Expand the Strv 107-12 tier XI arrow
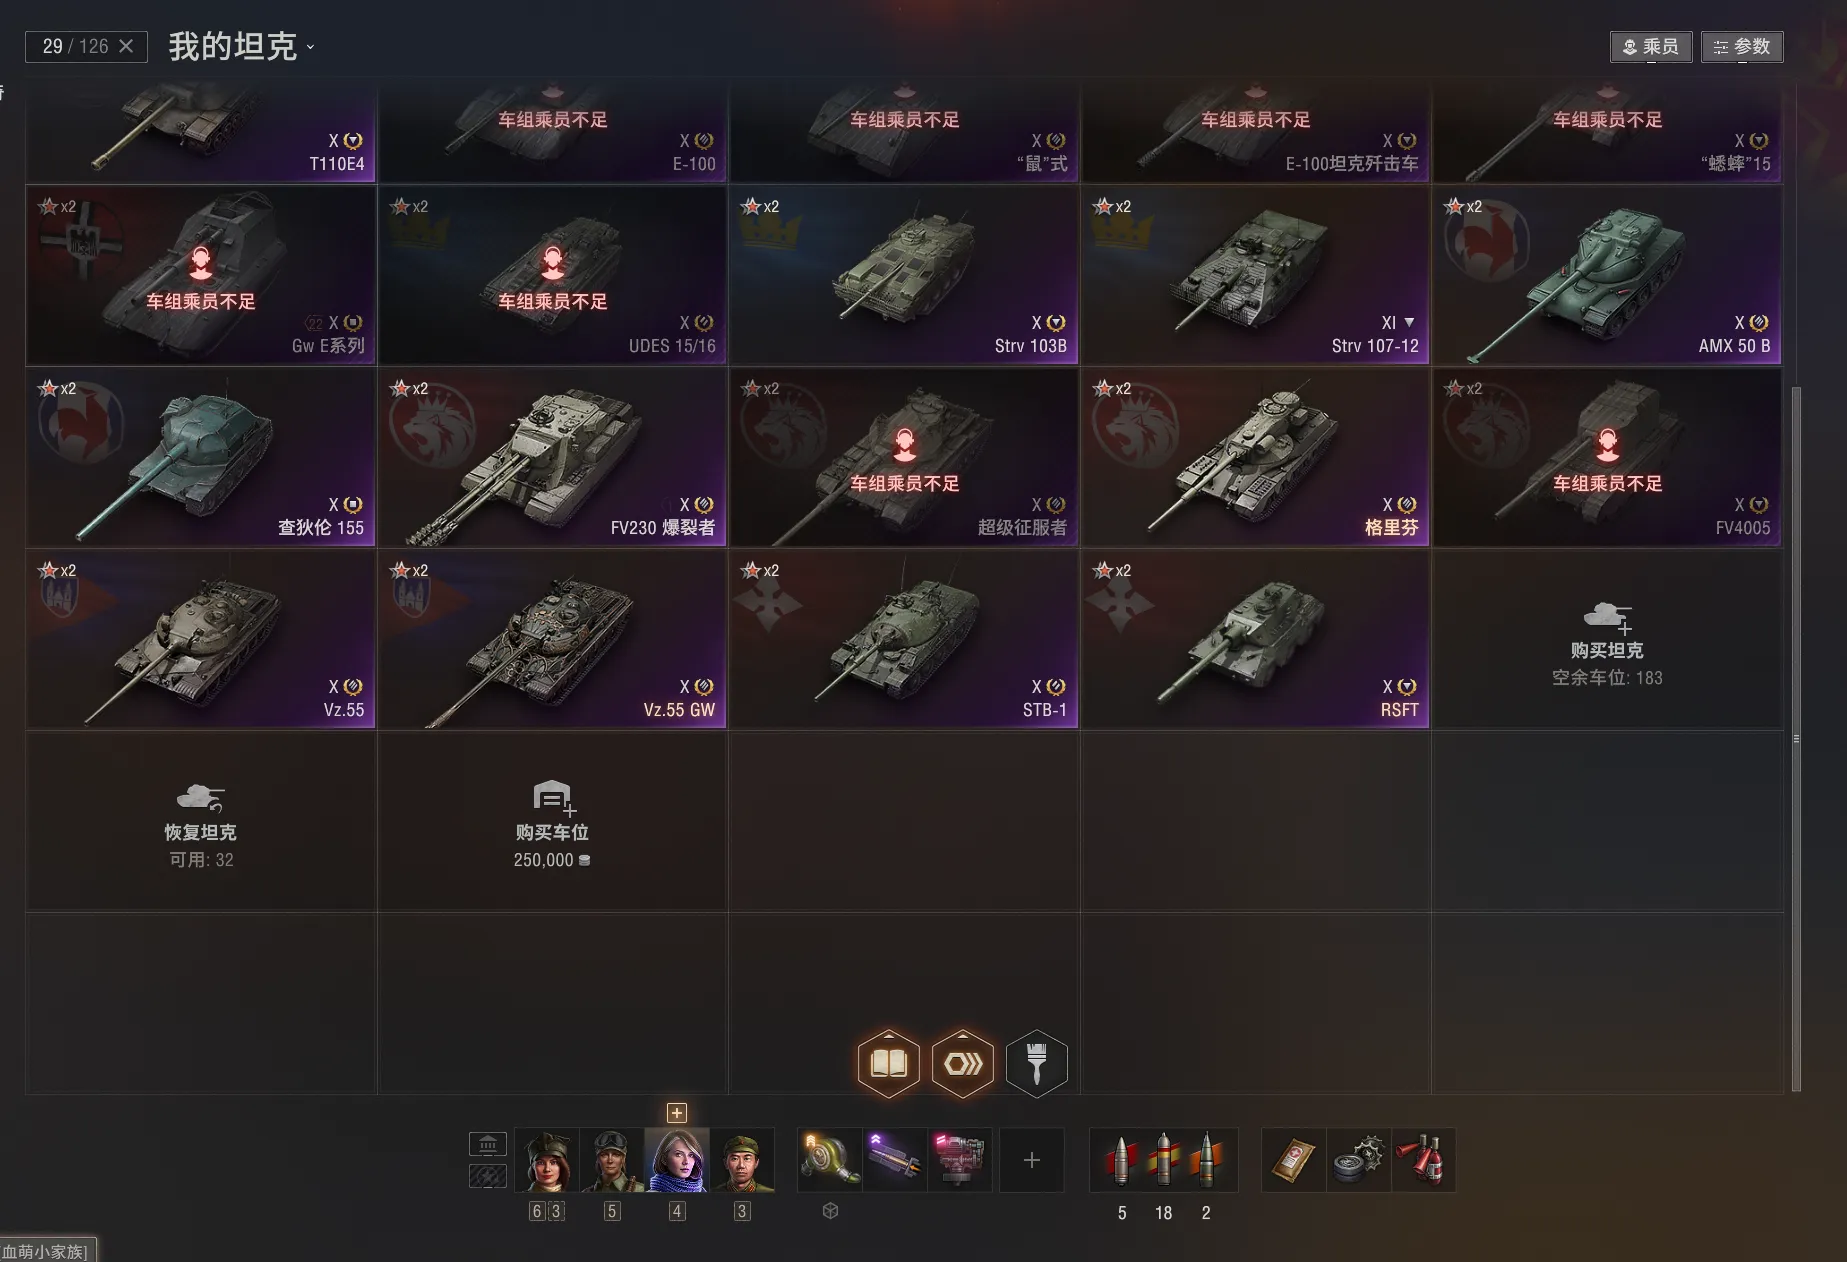The height and width of the screenshot is (1262, 1847). click(1409, 322)
